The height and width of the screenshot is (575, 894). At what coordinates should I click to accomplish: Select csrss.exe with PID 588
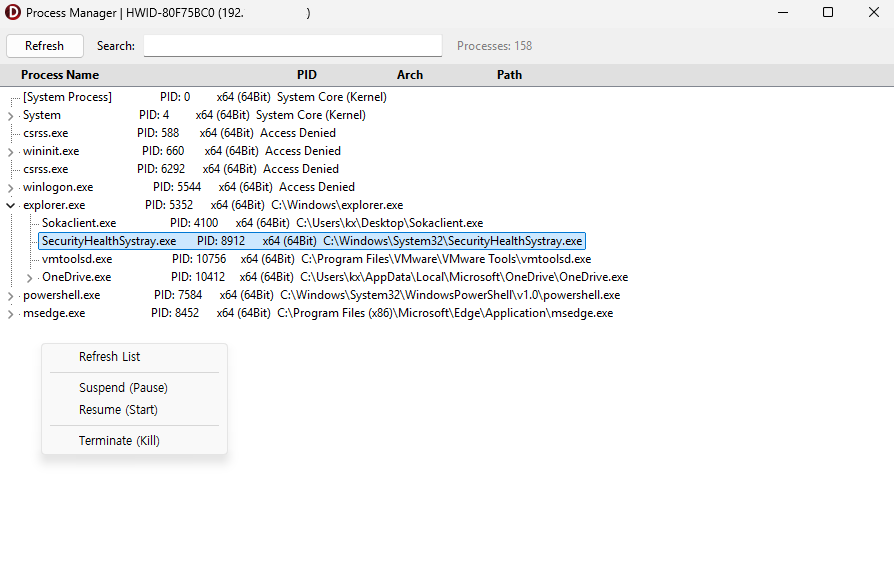(179, 133)
